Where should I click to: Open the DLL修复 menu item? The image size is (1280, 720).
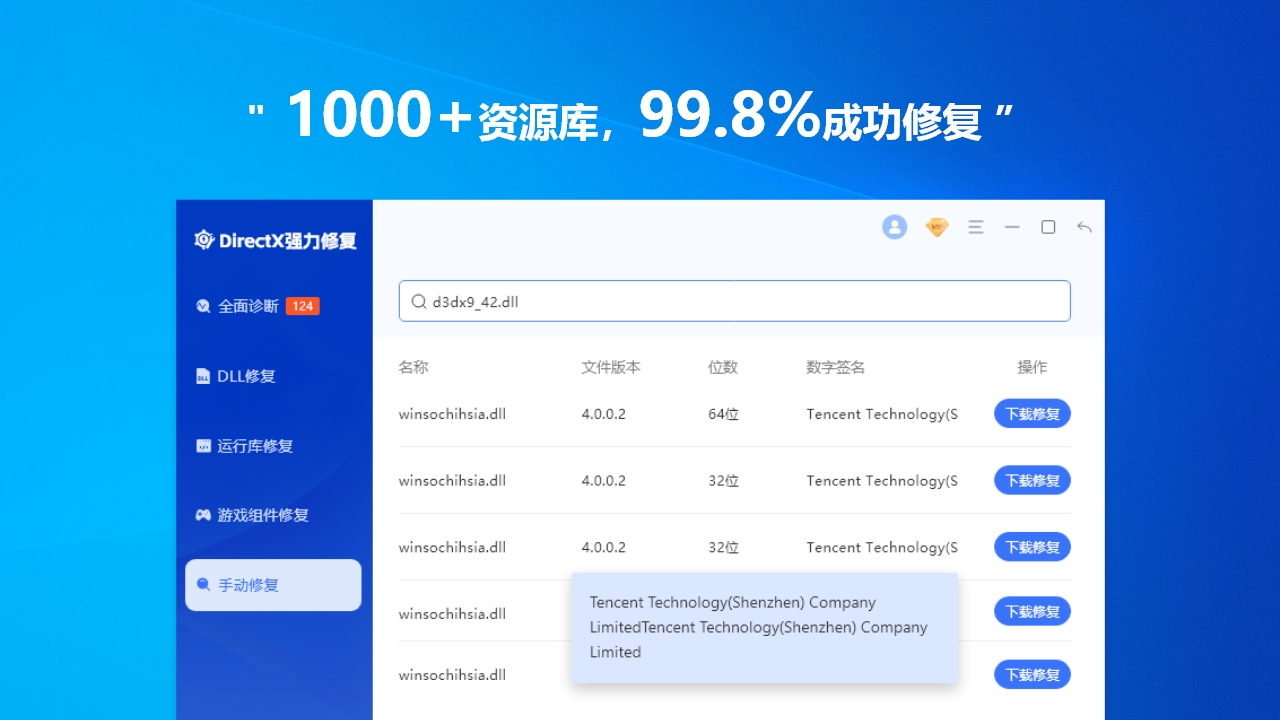(x=234, y=376)
